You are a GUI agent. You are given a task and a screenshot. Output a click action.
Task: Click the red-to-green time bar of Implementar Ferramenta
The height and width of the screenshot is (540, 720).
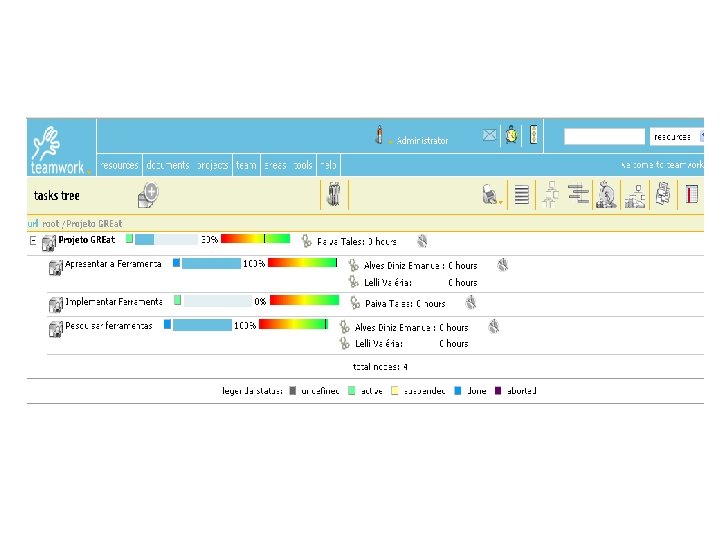point(304,300)
